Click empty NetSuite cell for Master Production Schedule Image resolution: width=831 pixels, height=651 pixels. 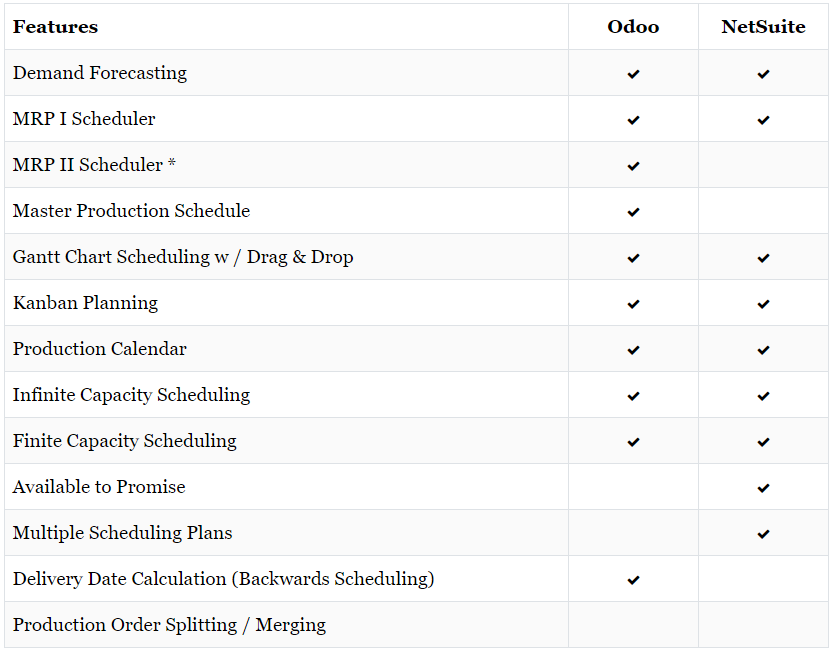(x=763, y=210)
